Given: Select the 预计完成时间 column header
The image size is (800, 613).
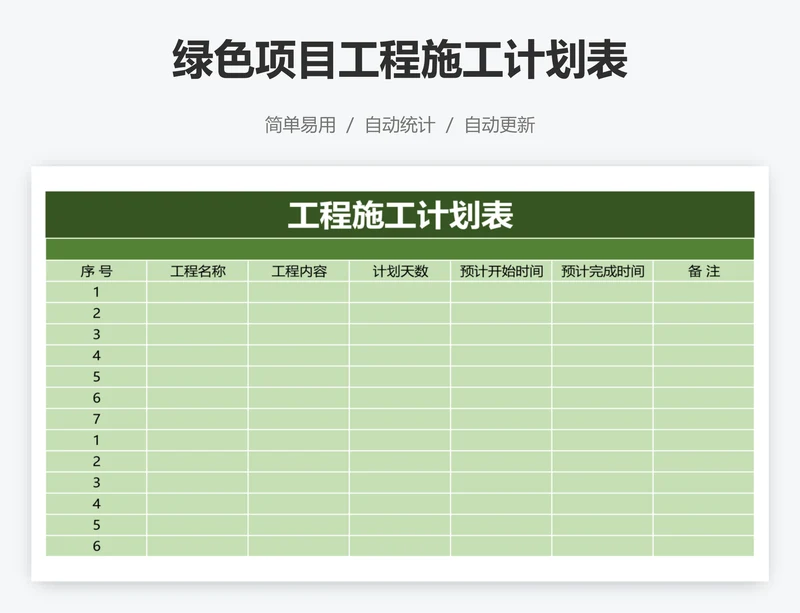Looking at the screenshot, I should (x=602, y=271).
